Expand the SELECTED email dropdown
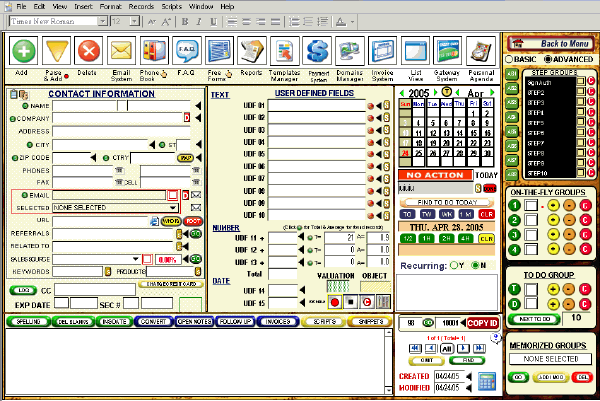 point(174,208)
